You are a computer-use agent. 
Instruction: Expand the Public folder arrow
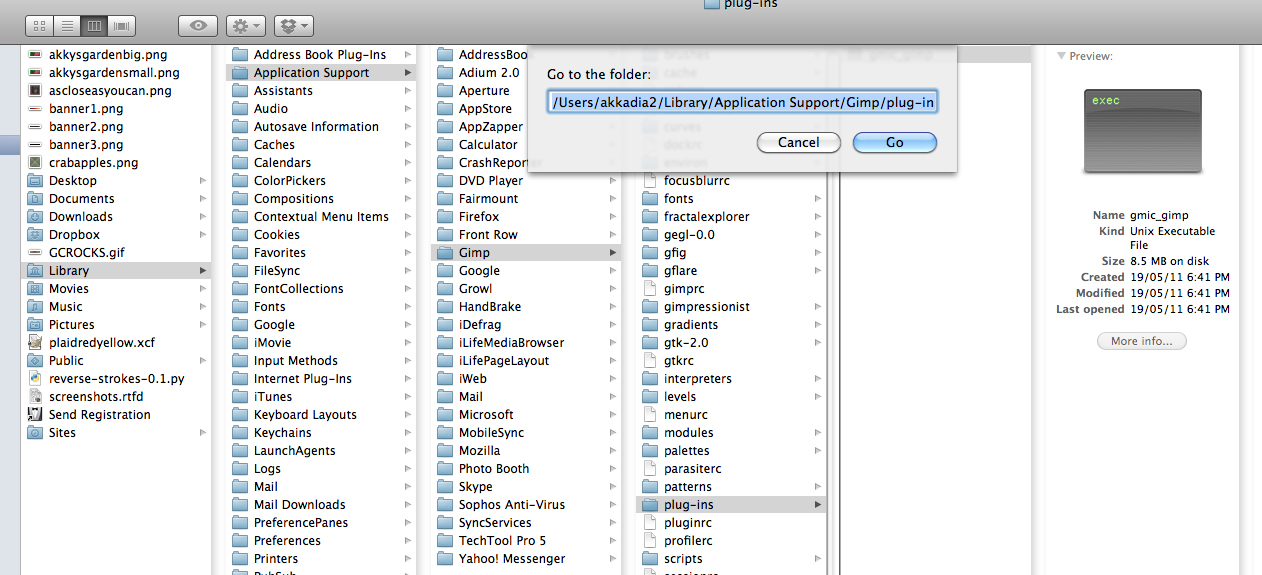point(203,361)
